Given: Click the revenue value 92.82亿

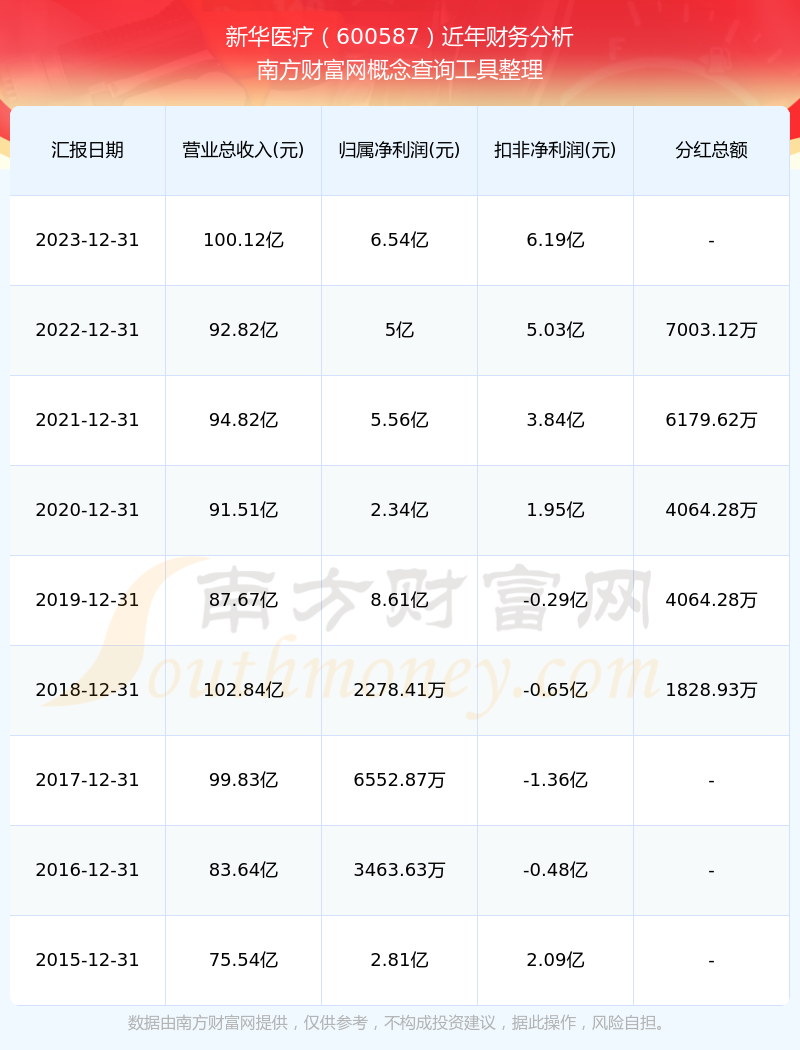Looking at the screenshot, I should [244, 330].
